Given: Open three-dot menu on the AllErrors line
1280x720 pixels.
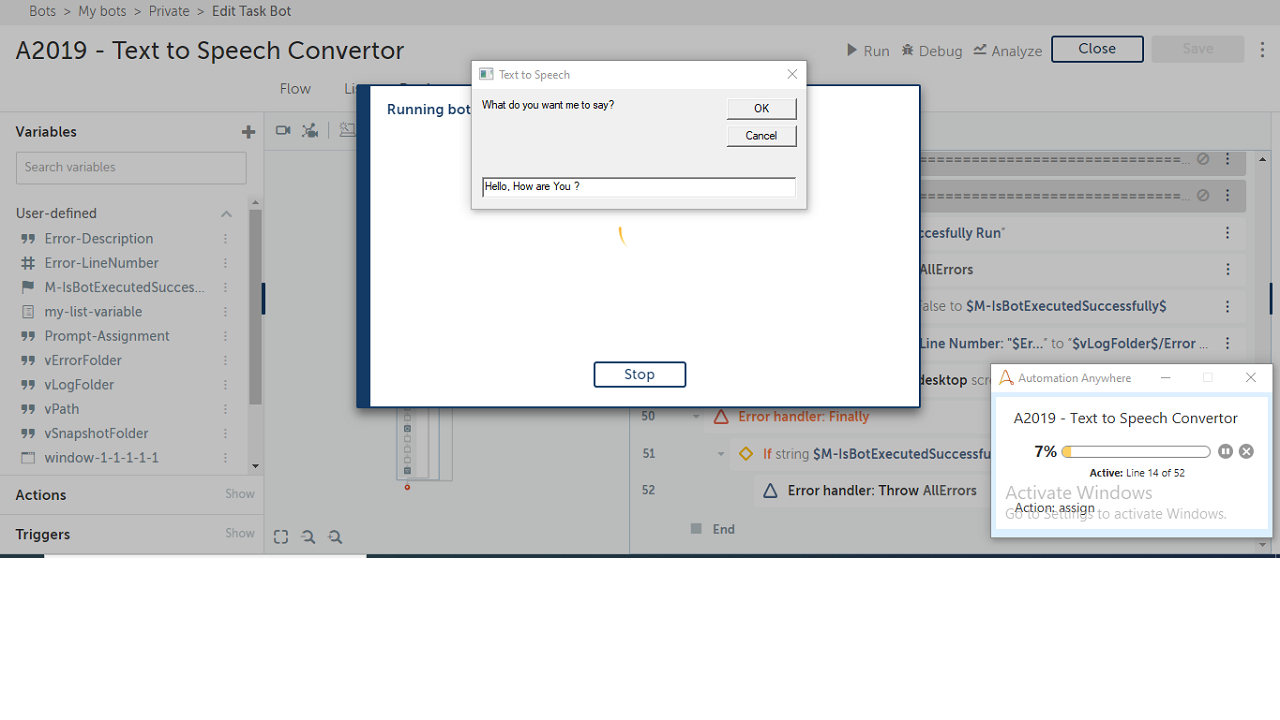Looking at the screenshot, I should pos(1228,270).
